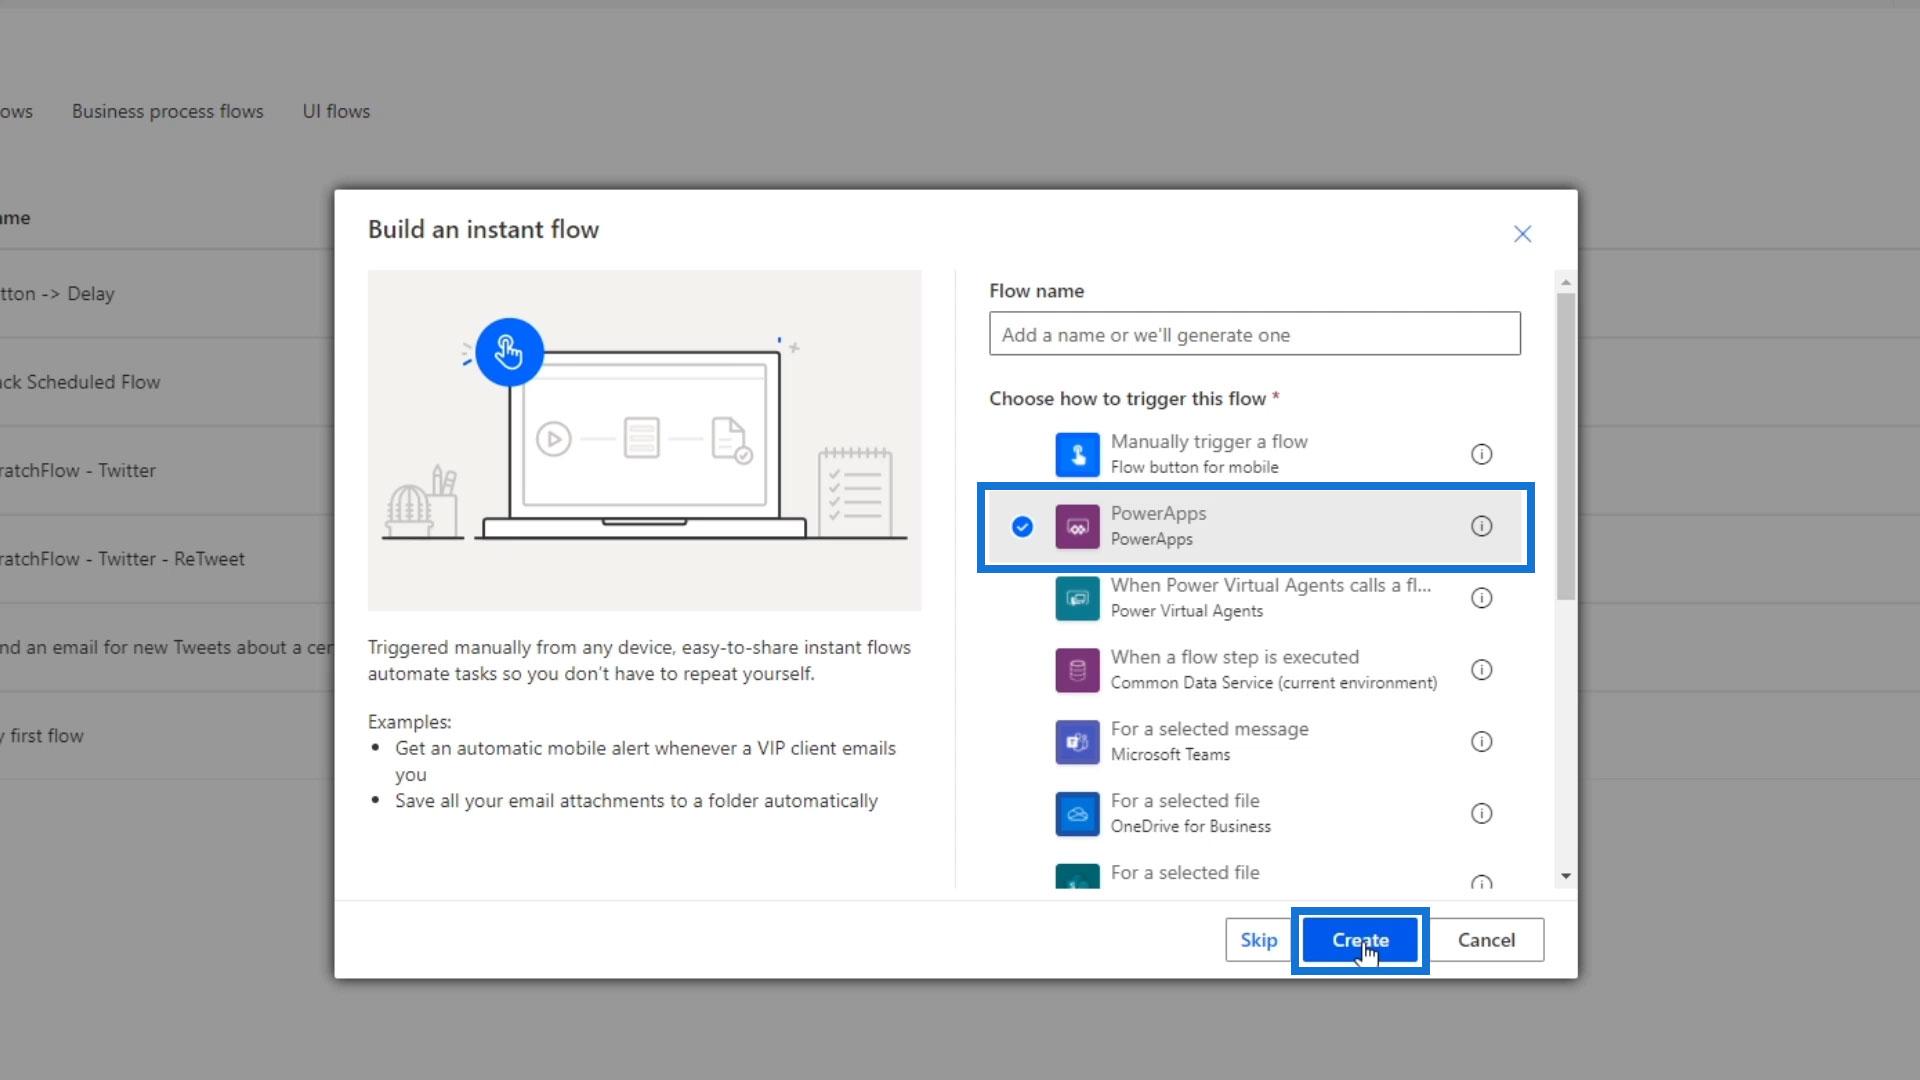The width and height of the screenshot is (1920, 1080).
Task: Click the Common Data Service trigger icon
Action: 1077,670
